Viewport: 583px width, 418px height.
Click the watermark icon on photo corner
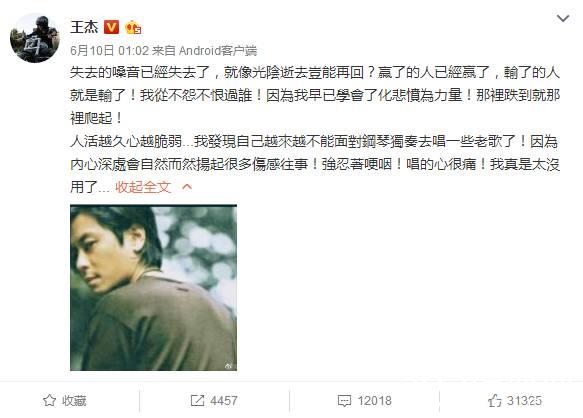228,366
